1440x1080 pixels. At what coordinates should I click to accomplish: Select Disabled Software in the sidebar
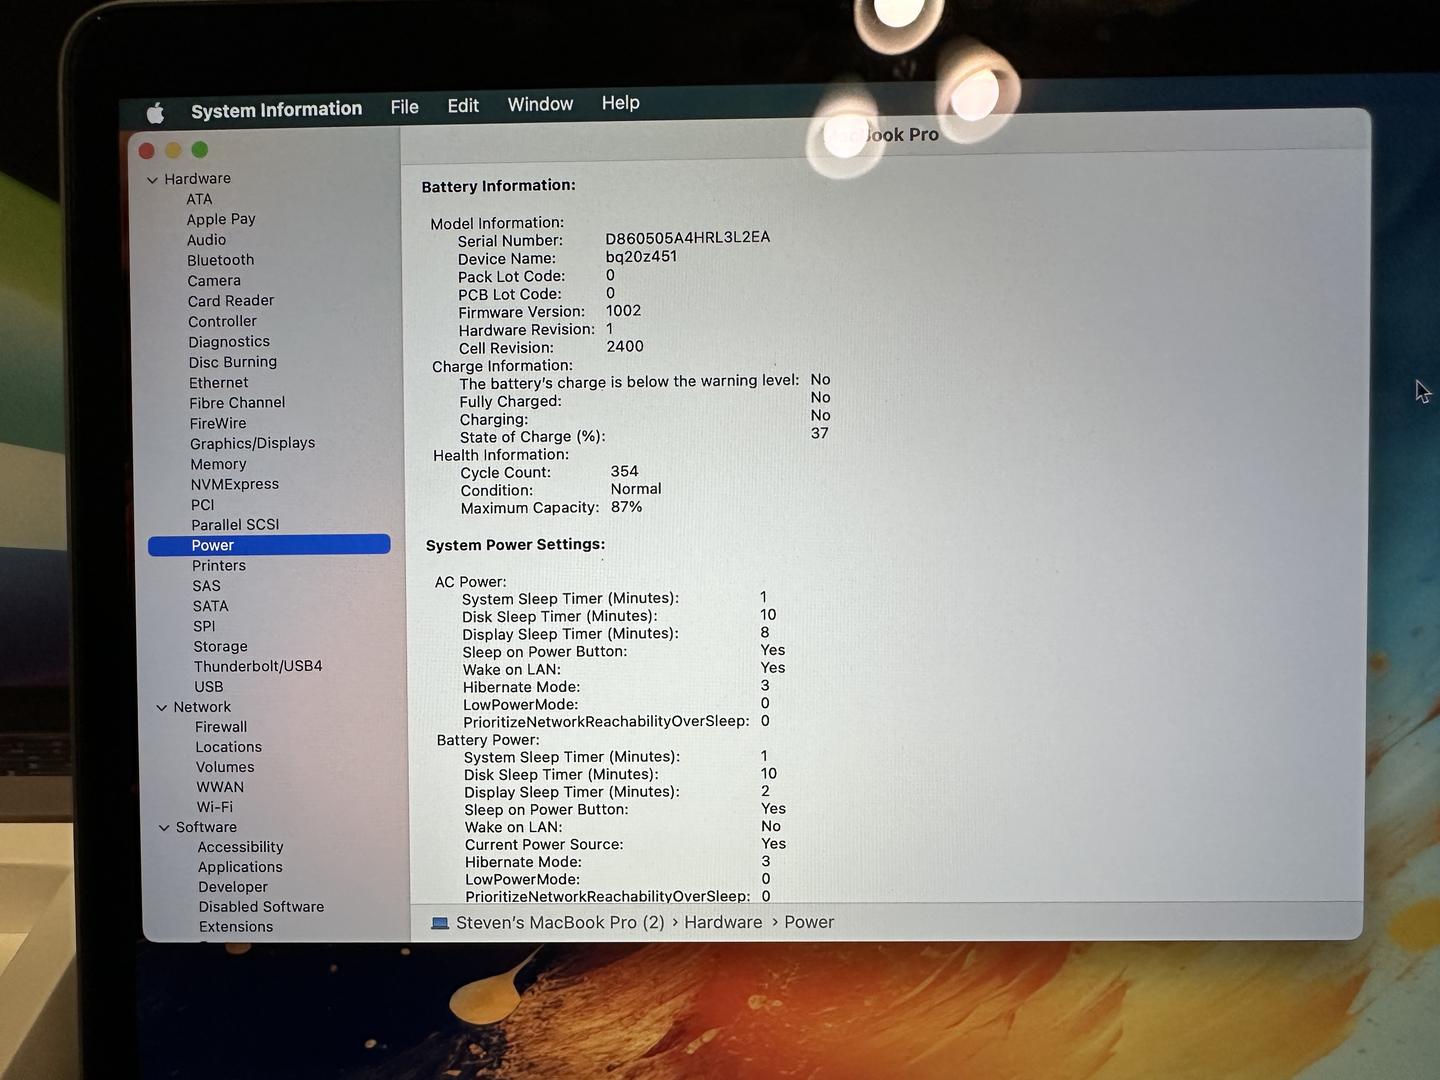261,907
